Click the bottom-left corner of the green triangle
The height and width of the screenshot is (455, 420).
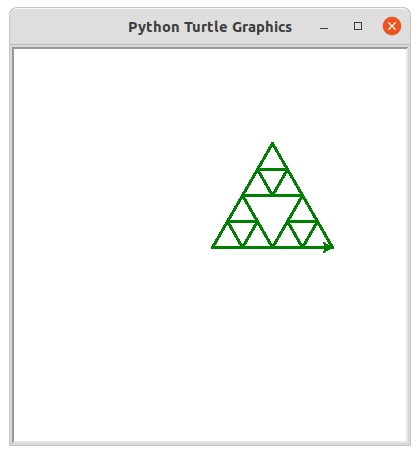coord(213,247)
